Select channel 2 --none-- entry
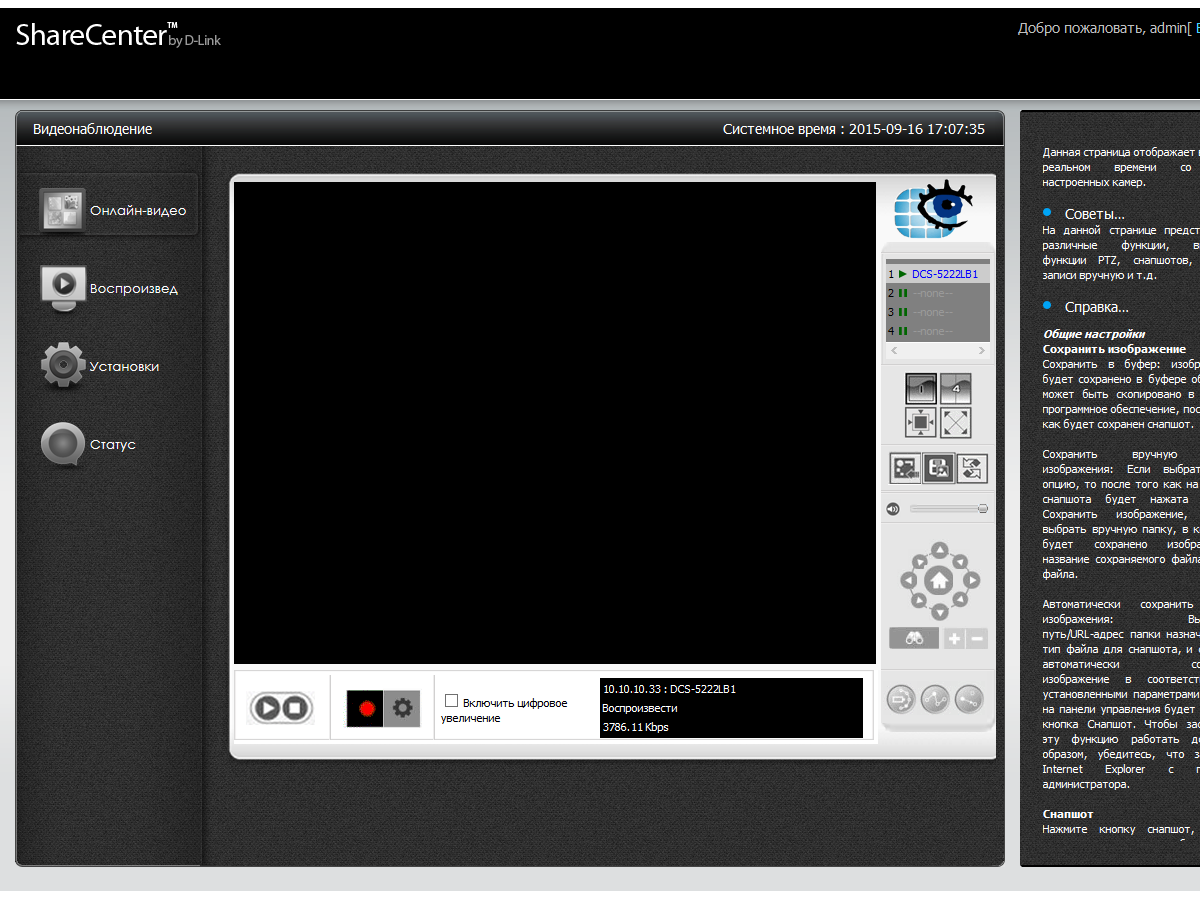1200x900 pixels. click(937, 293)
